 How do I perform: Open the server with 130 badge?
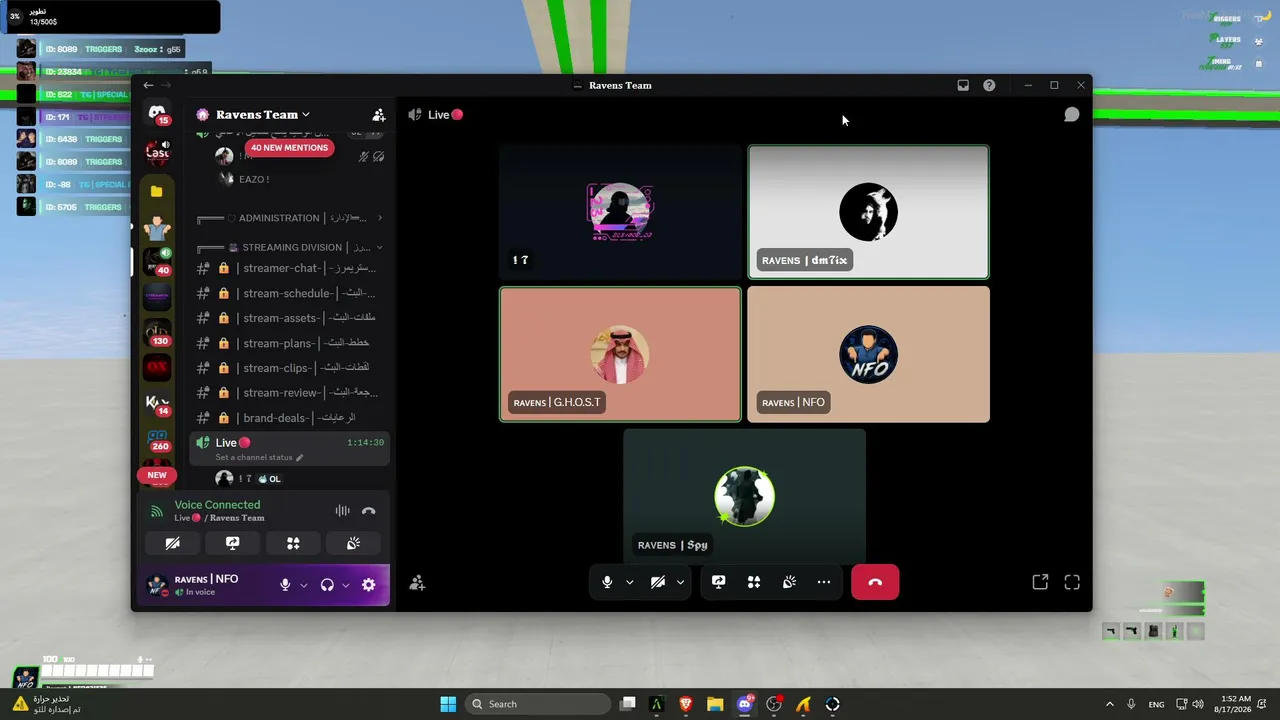(x=157, y=331)
